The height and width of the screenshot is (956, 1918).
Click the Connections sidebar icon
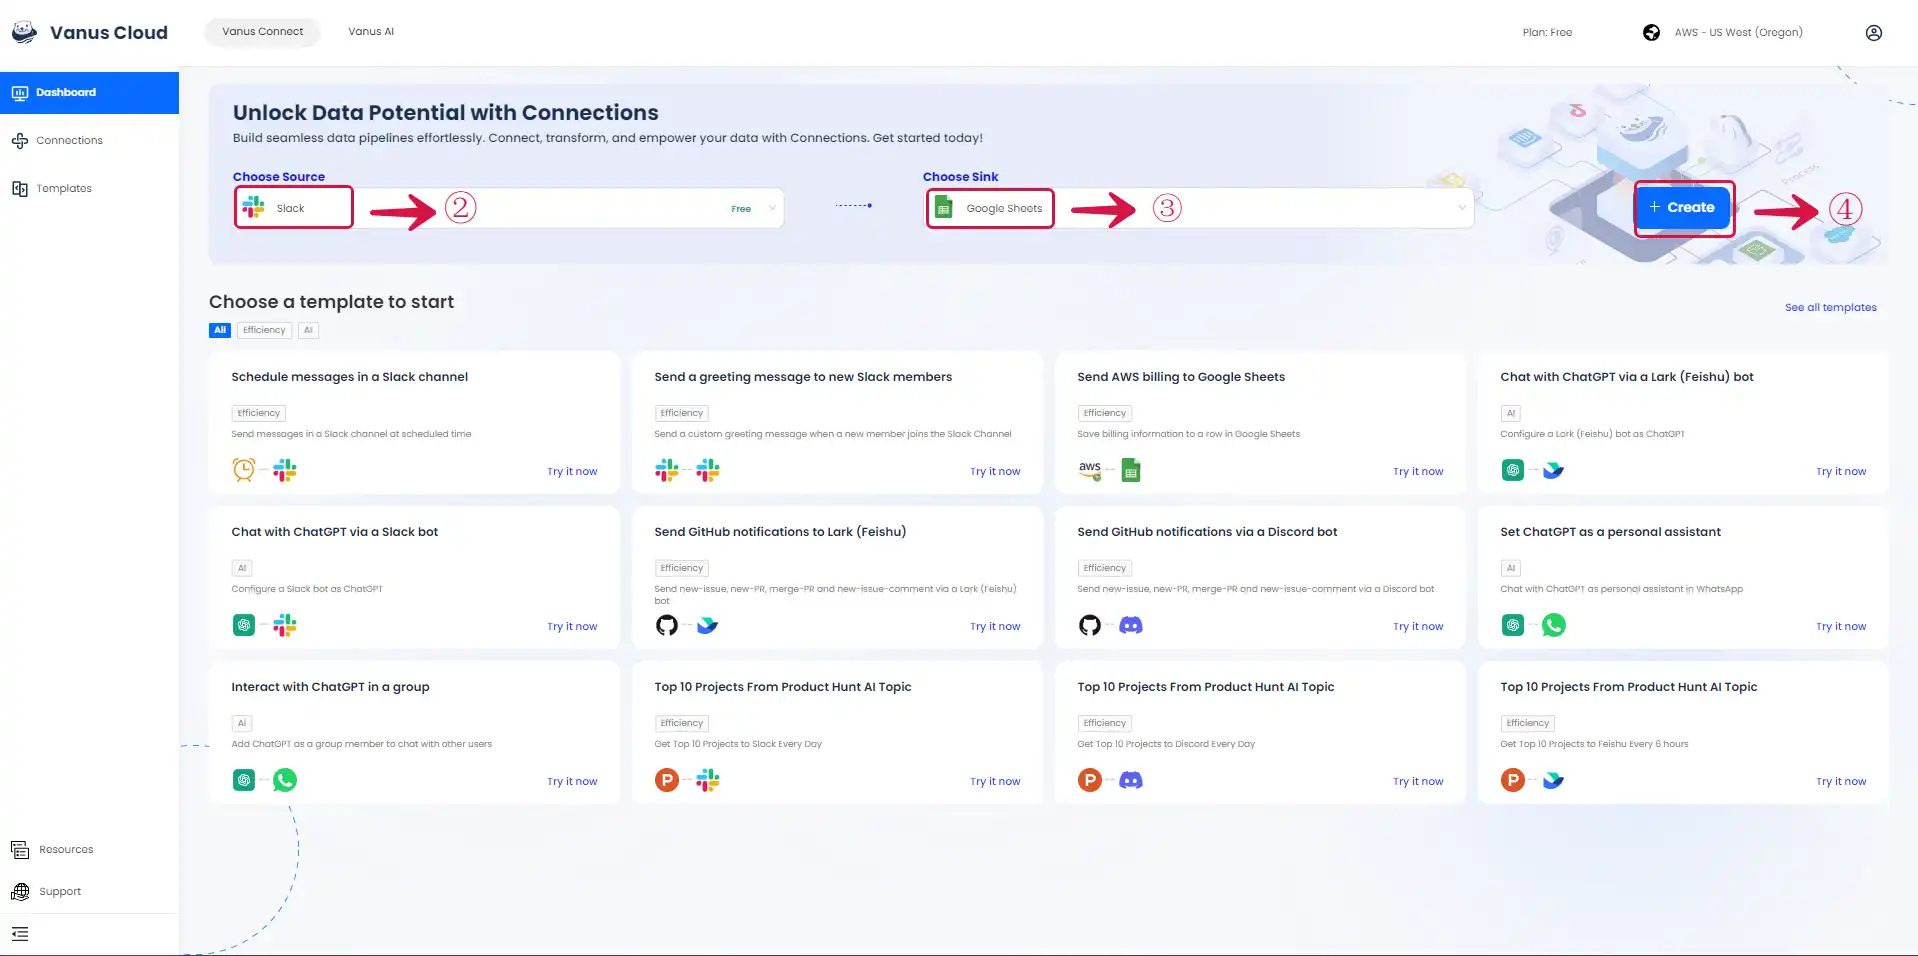[x=20, y=140]
